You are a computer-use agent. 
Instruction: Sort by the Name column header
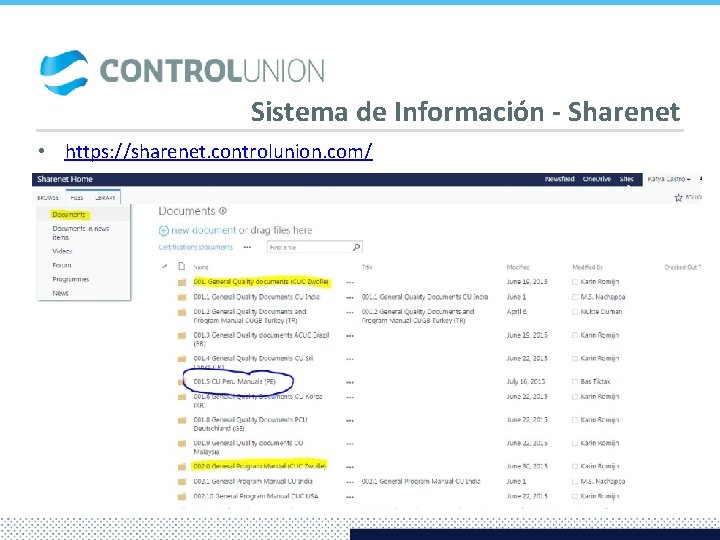pyautogui.click(x=201, y=267)
